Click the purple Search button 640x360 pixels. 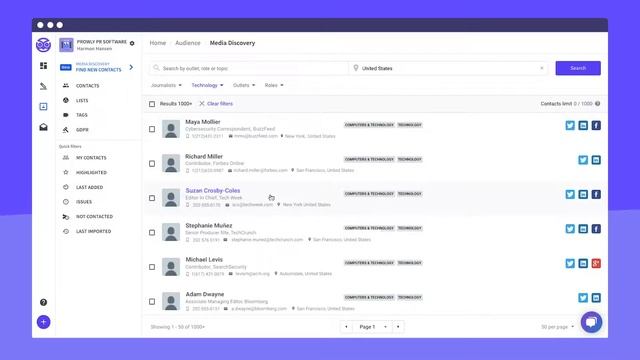[578, 68]
